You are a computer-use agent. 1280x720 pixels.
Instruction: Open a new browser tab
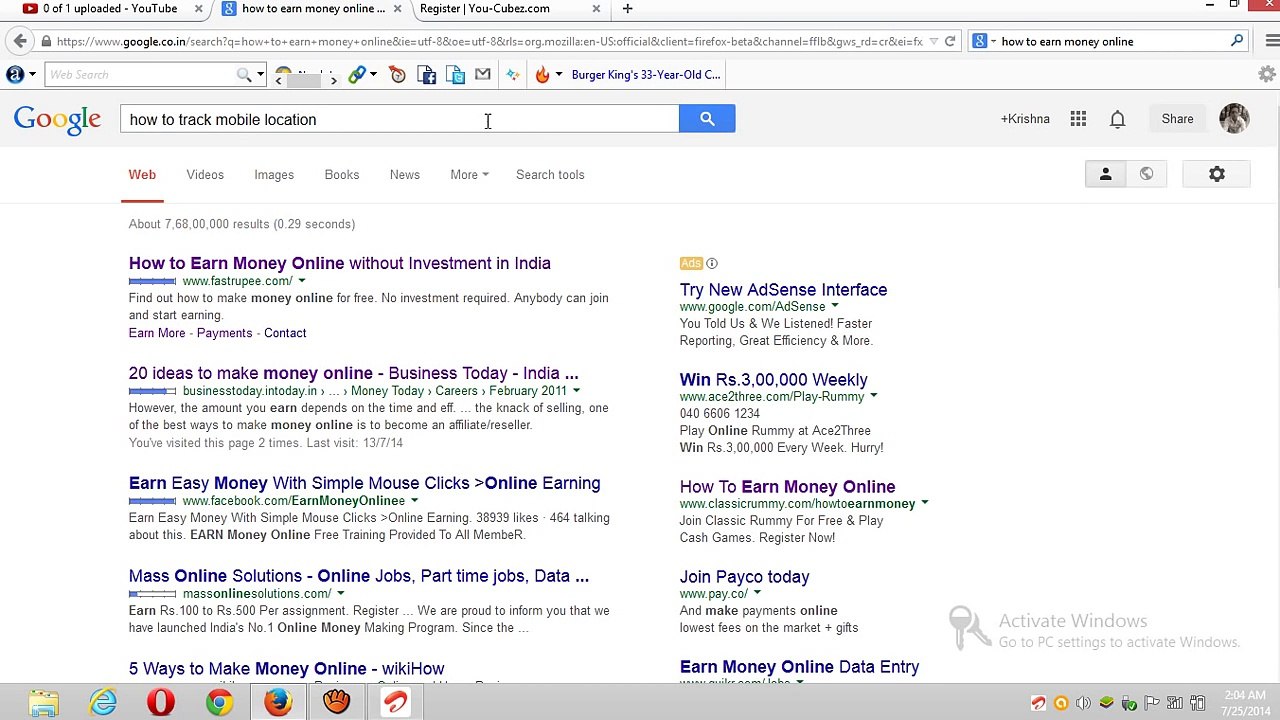click(627, 9)
